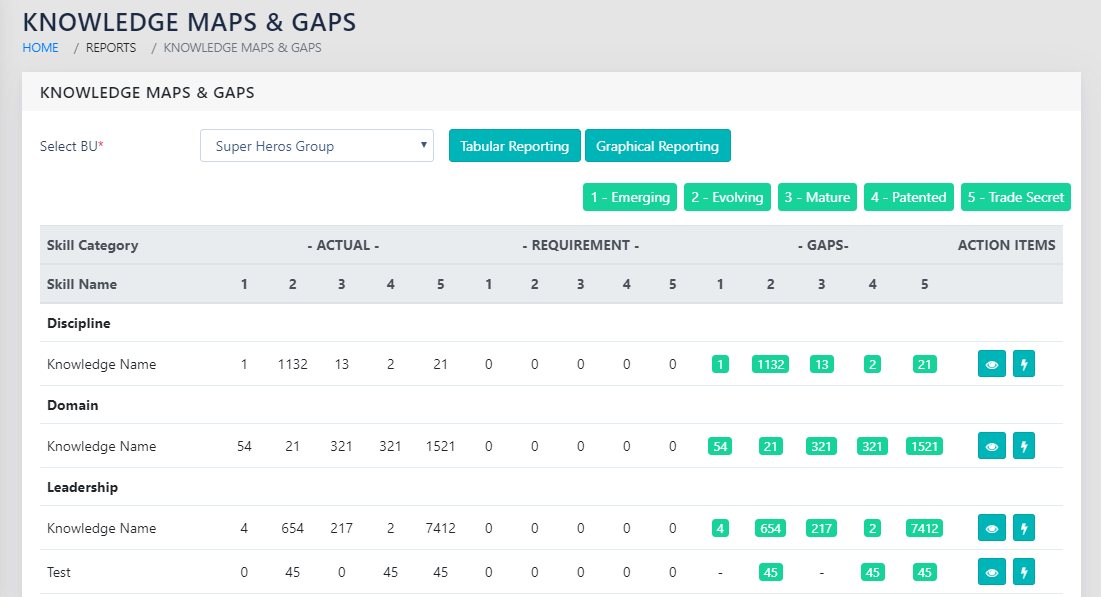
Task: Switch to Tabular Reporting view
Action: pos(514,146)
